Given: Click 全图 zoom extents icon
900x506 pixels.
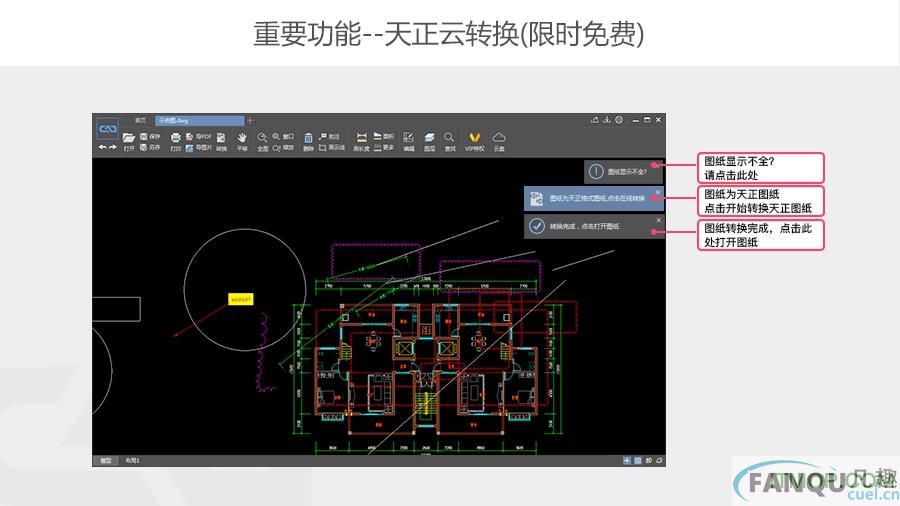Looking at the screenshot, I should pyautogui.click(x=262, y=142).
